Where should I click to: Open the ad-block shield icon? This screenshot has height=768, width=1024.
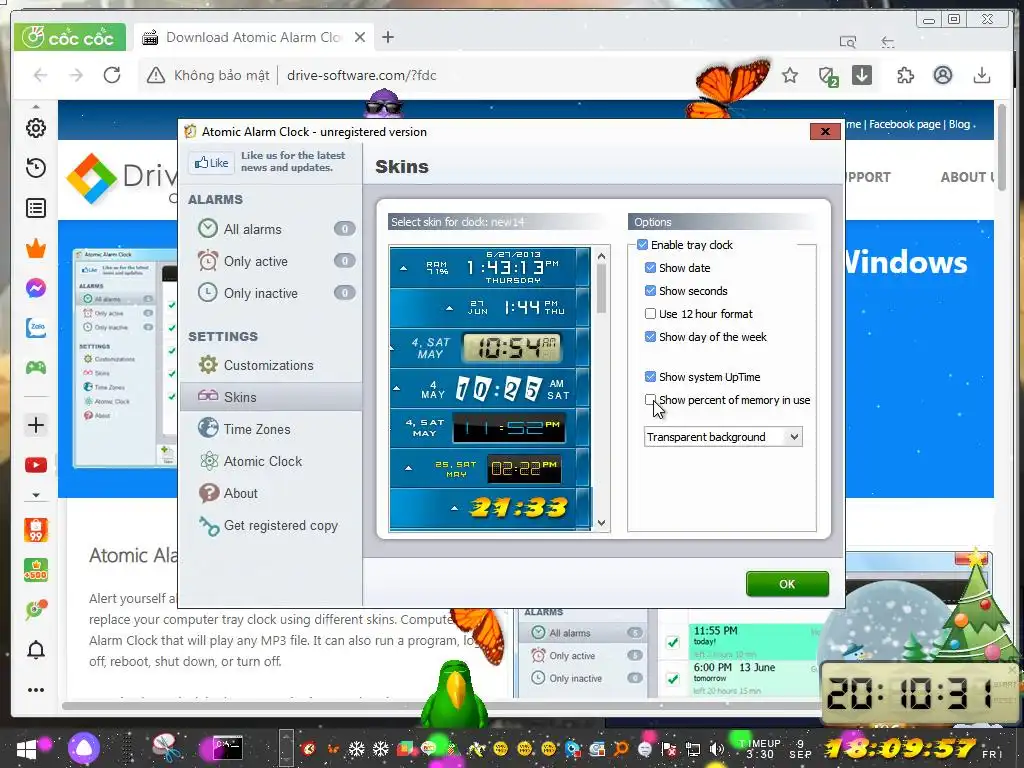[x=827, y=76]
